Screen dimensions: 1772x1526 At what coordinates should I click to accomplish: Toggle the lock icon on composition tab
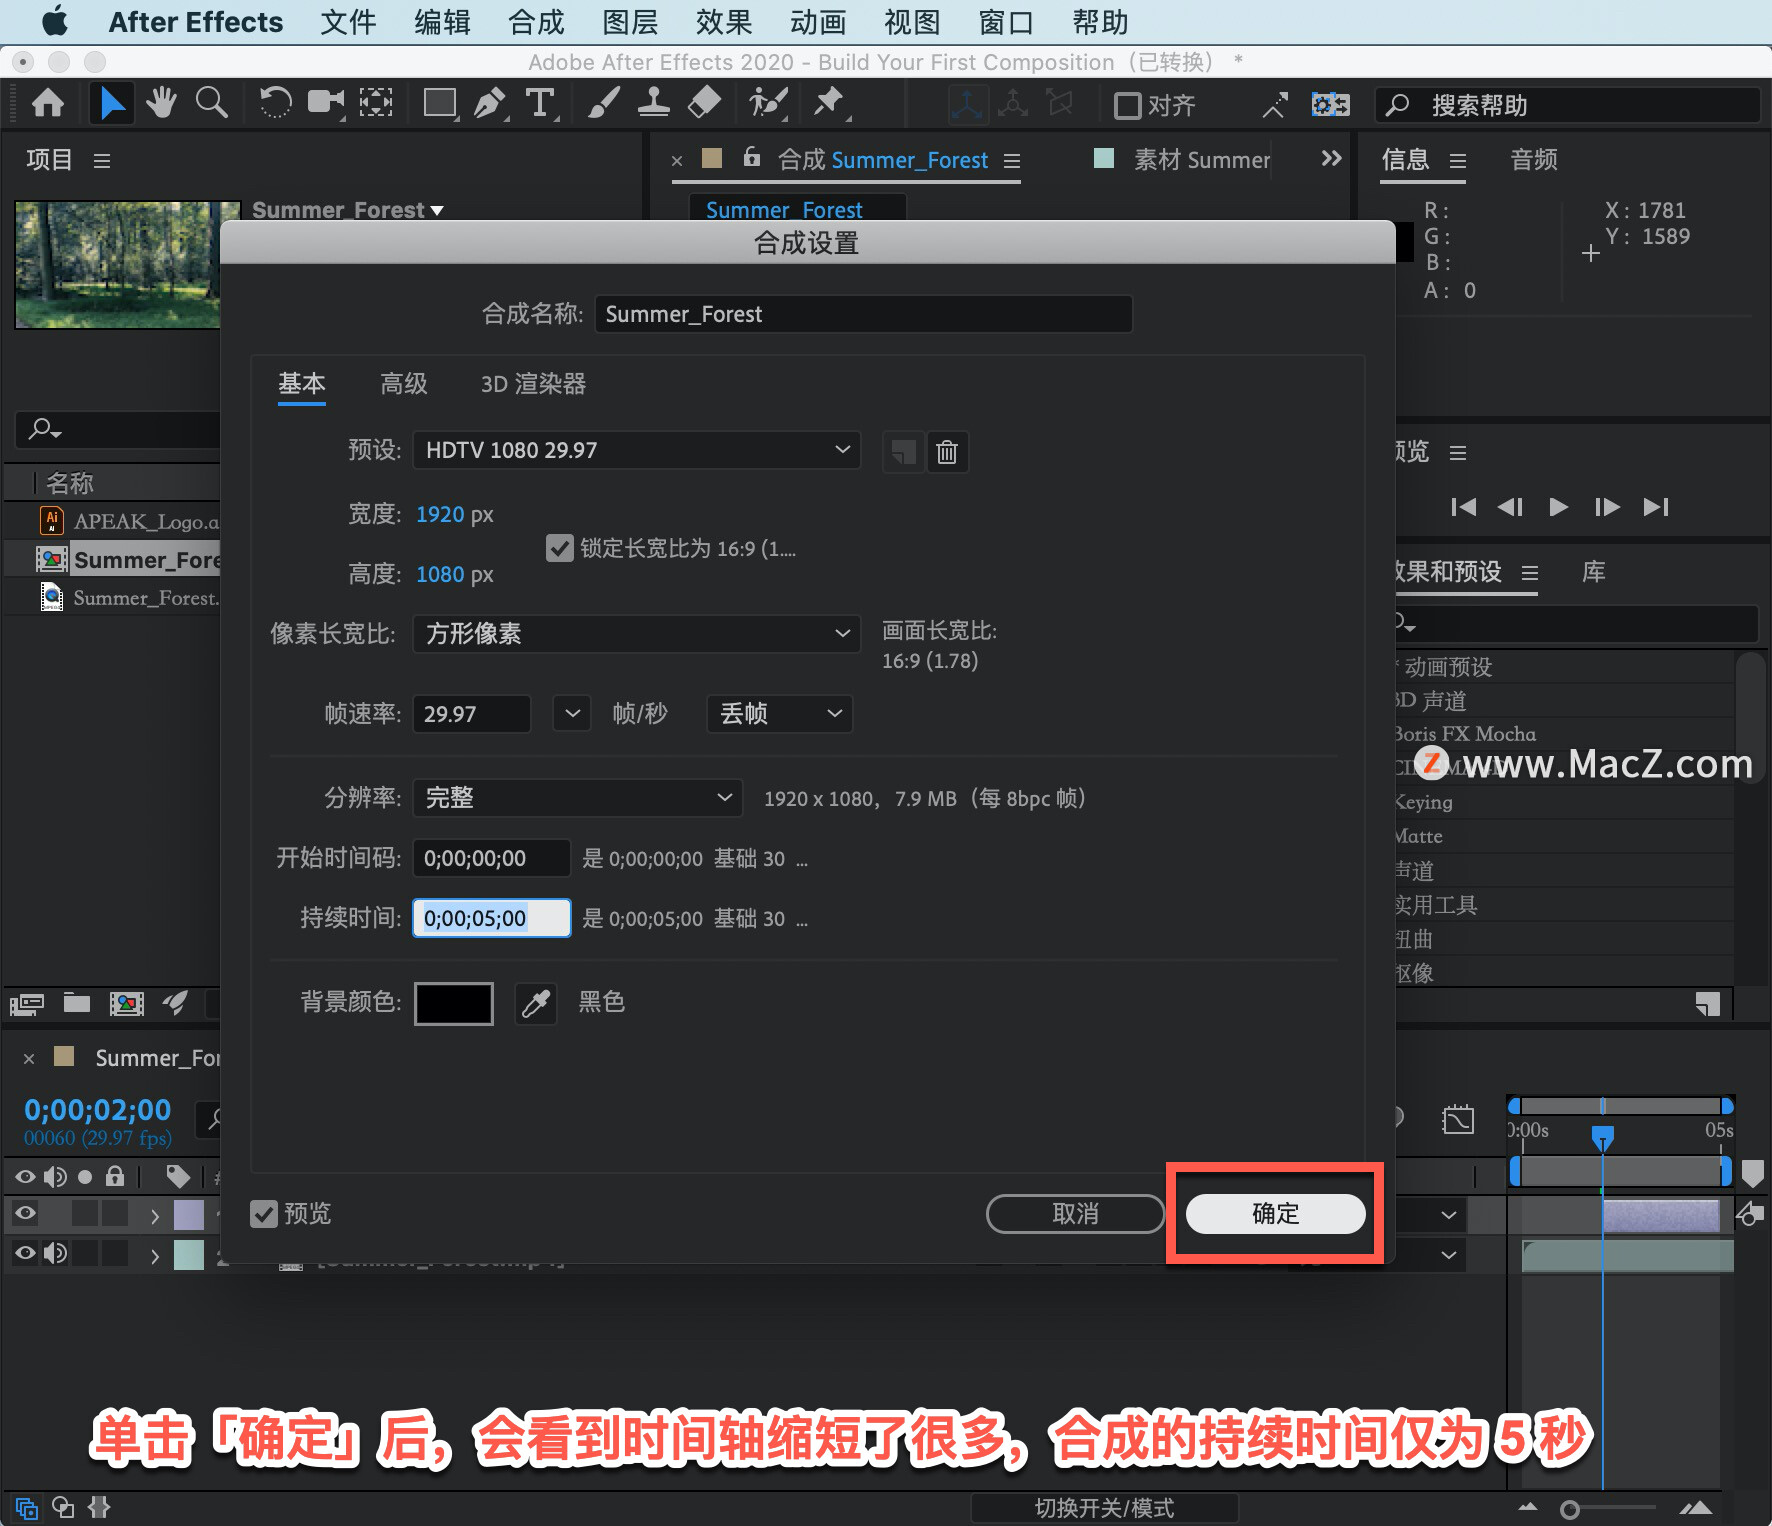(752, 157)
